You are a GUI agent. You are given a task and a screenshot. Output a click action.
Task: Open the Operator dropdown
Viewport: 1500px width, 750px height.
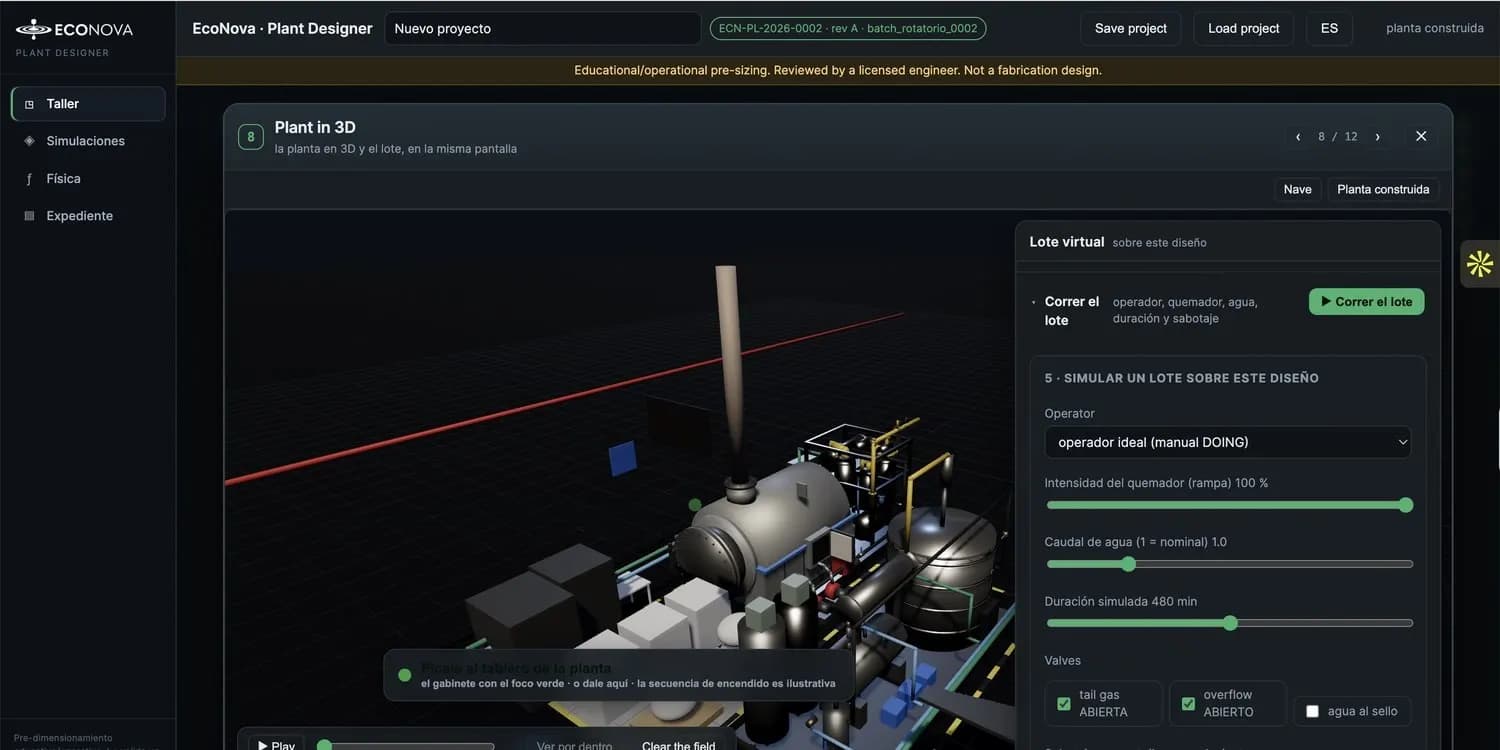coord(1228,442)
